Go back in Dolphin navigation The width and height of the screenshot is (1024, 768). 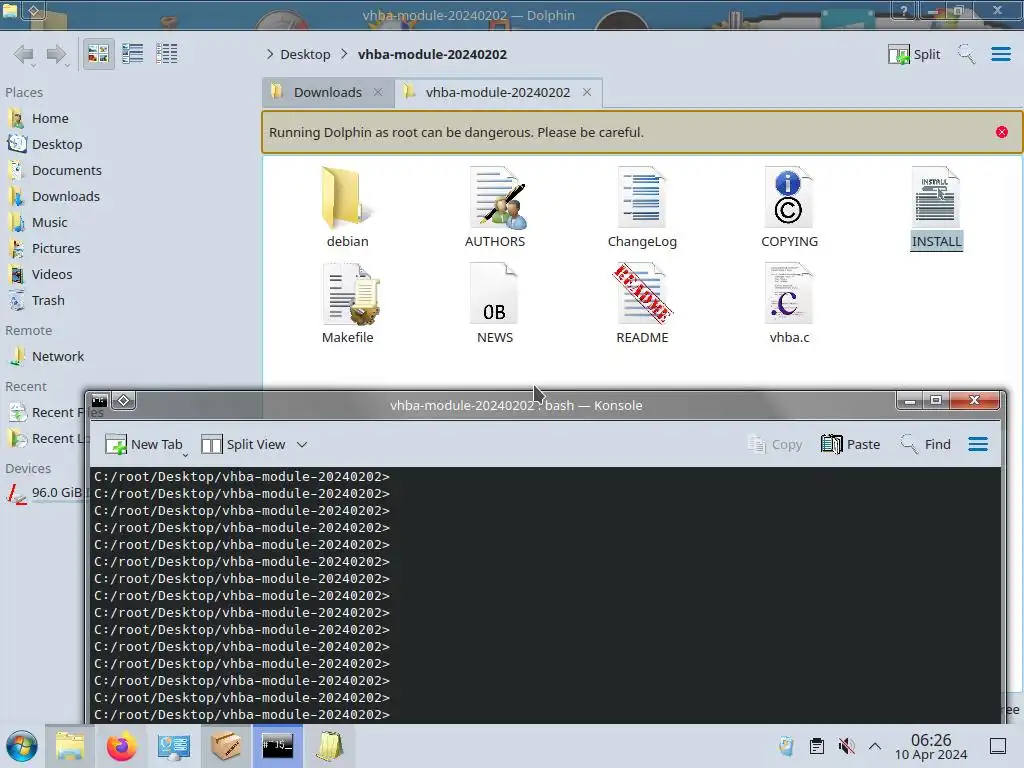[x=24, y=54]
